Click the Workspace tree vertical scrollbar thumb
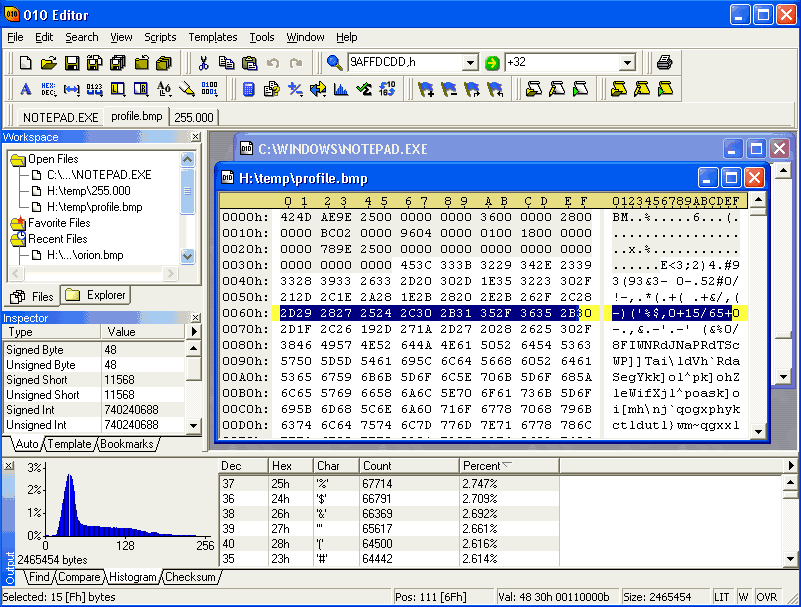 pos(187,191)
